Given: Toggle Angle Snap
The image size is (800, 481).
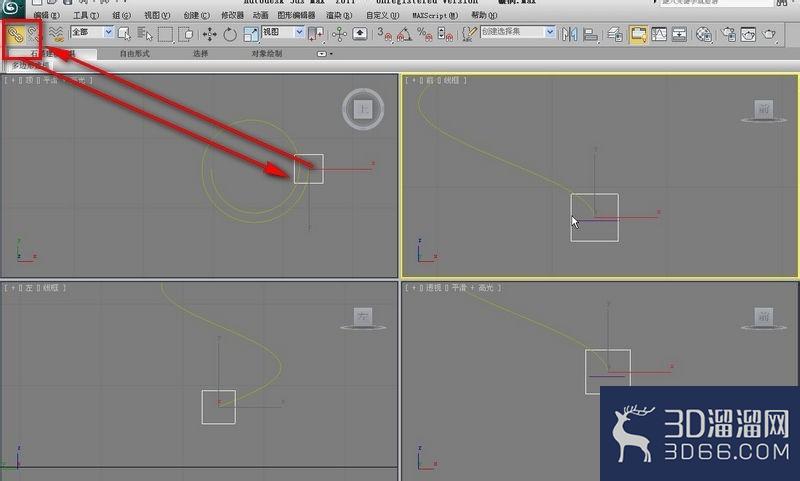Looking at the screenshot, I should [405, 35].
